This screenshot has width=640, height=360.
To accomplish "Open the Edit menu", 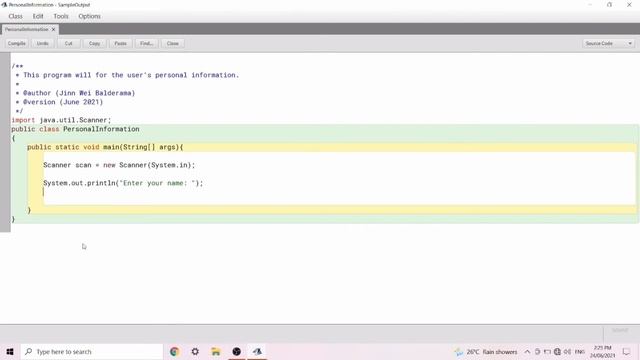I will pyautogui.click(x=38, y=16).
